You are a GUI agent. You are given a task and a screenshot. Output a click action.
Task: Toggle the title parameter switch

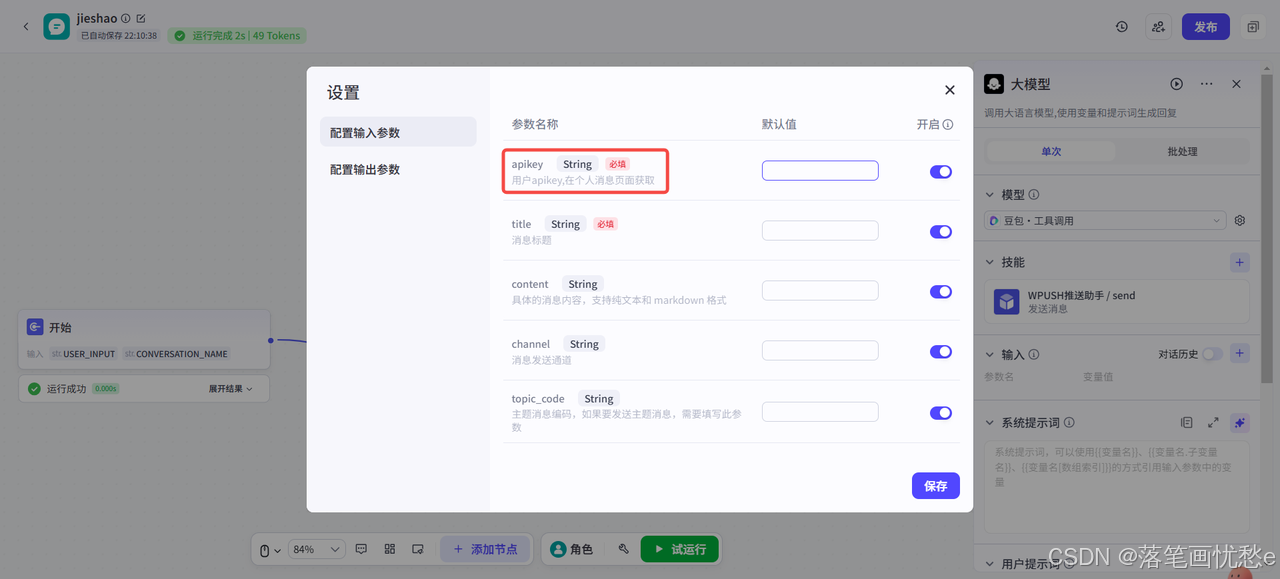941,232
